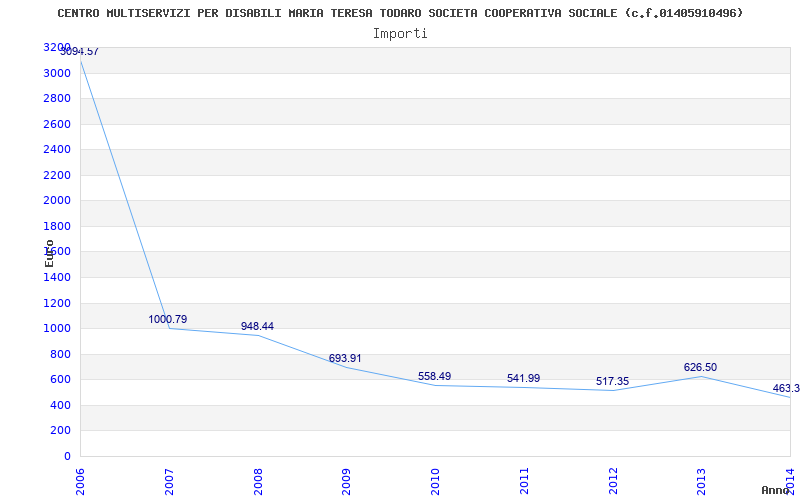Select the 2013 year tick label
The height and width of the screenshot is (500, 800).
coord(701,480)
